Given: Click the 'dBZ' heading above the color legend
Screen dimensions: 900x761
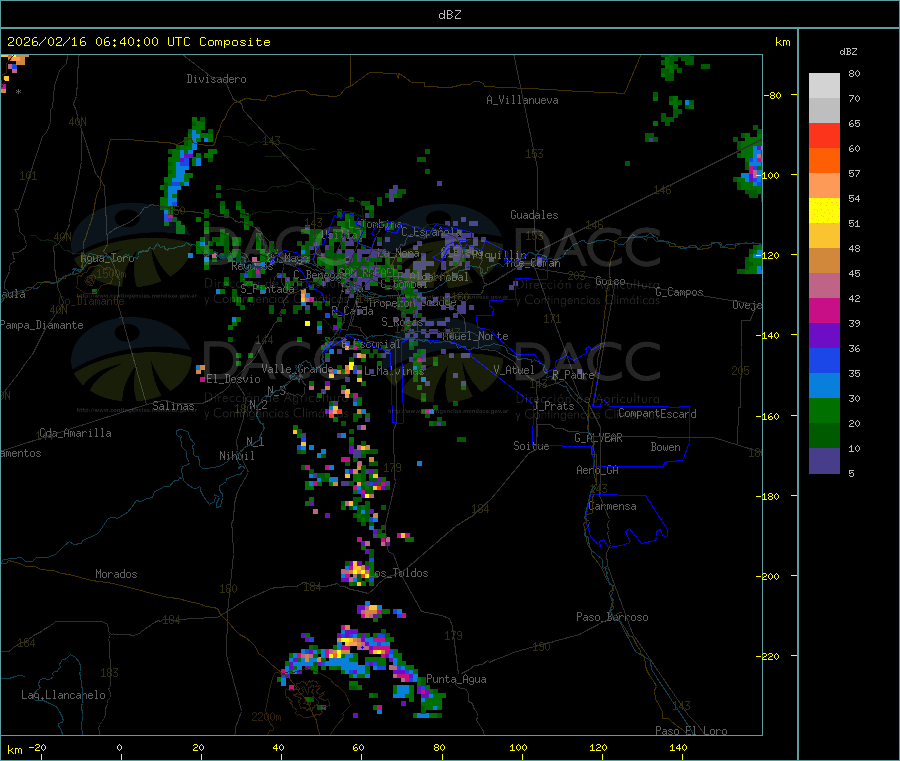Looking at the screenshot, I should point(848,52).
